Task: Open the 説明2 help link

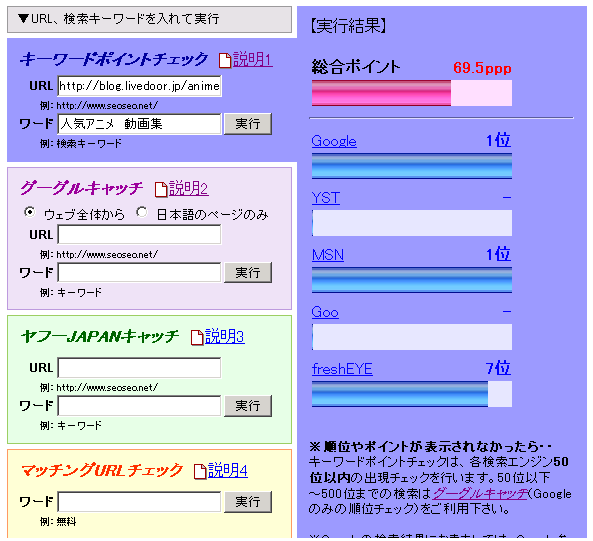Action: click(189, 188)
